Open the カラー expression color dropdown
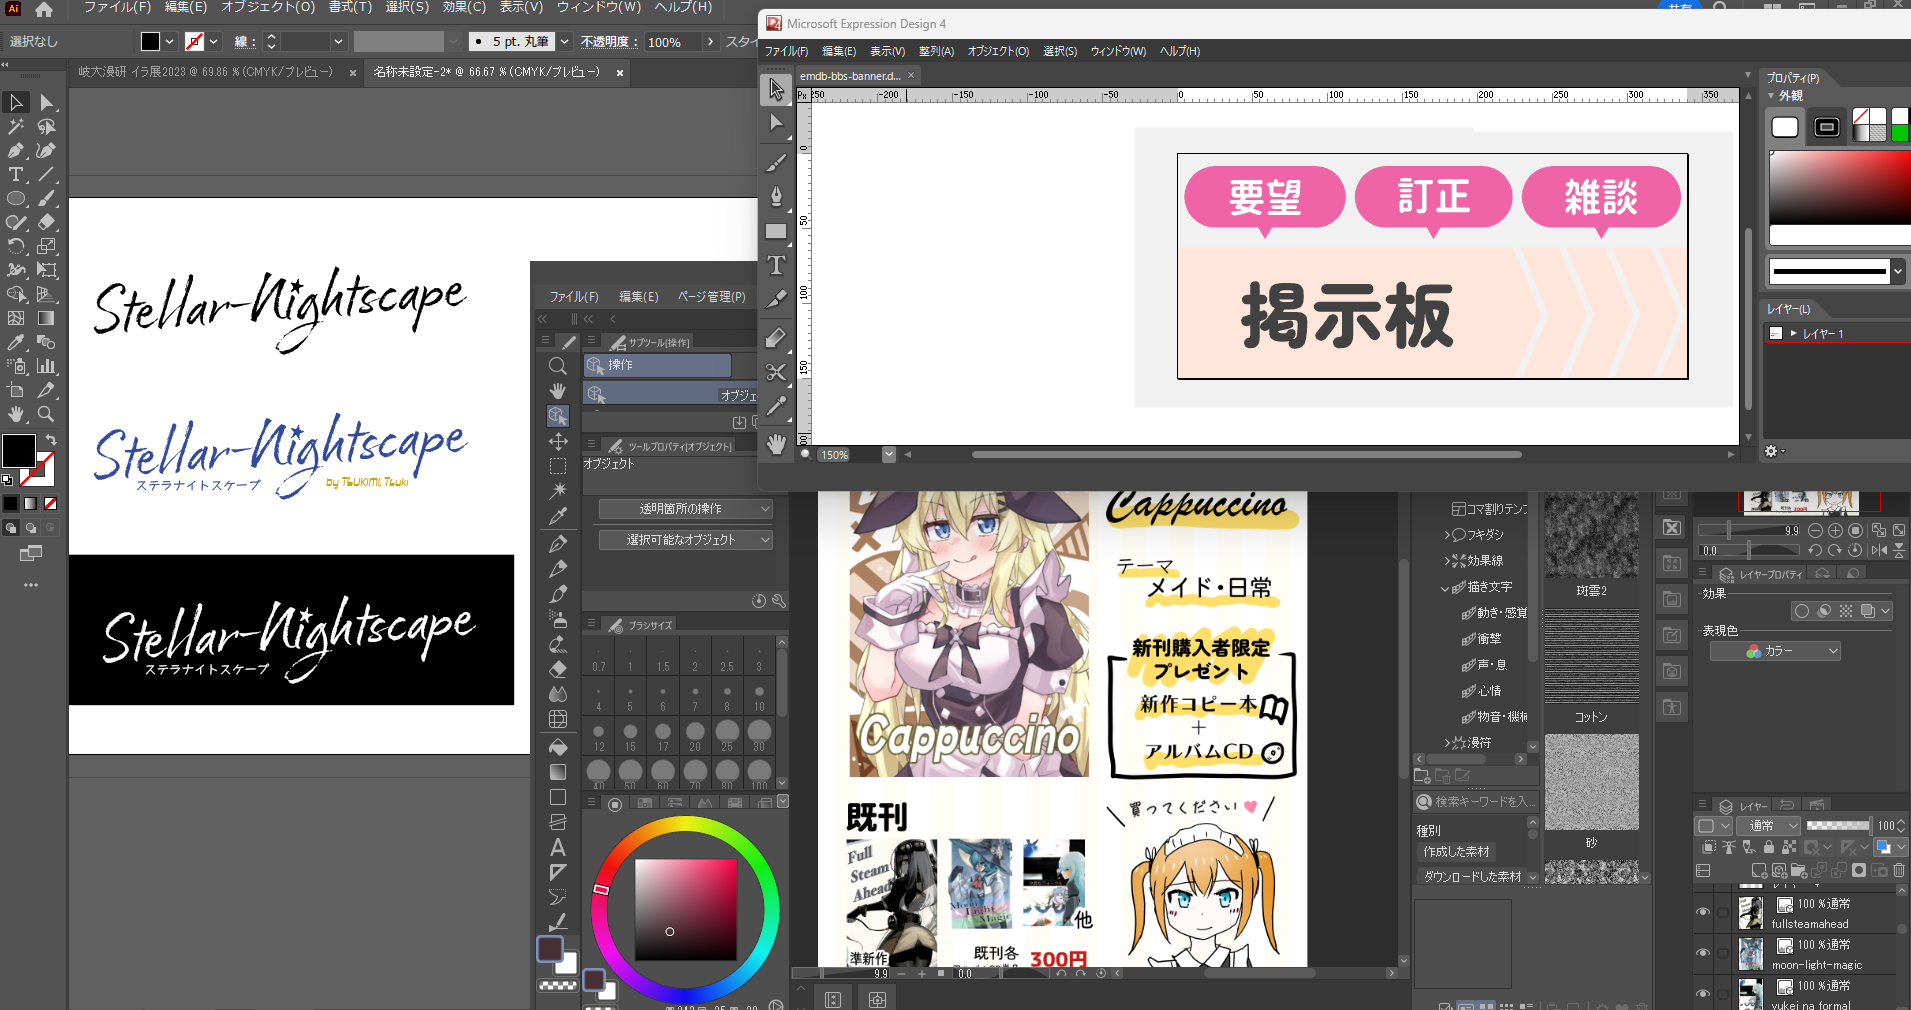Screen dimensions: 1911x1010 click(1775, 651)
